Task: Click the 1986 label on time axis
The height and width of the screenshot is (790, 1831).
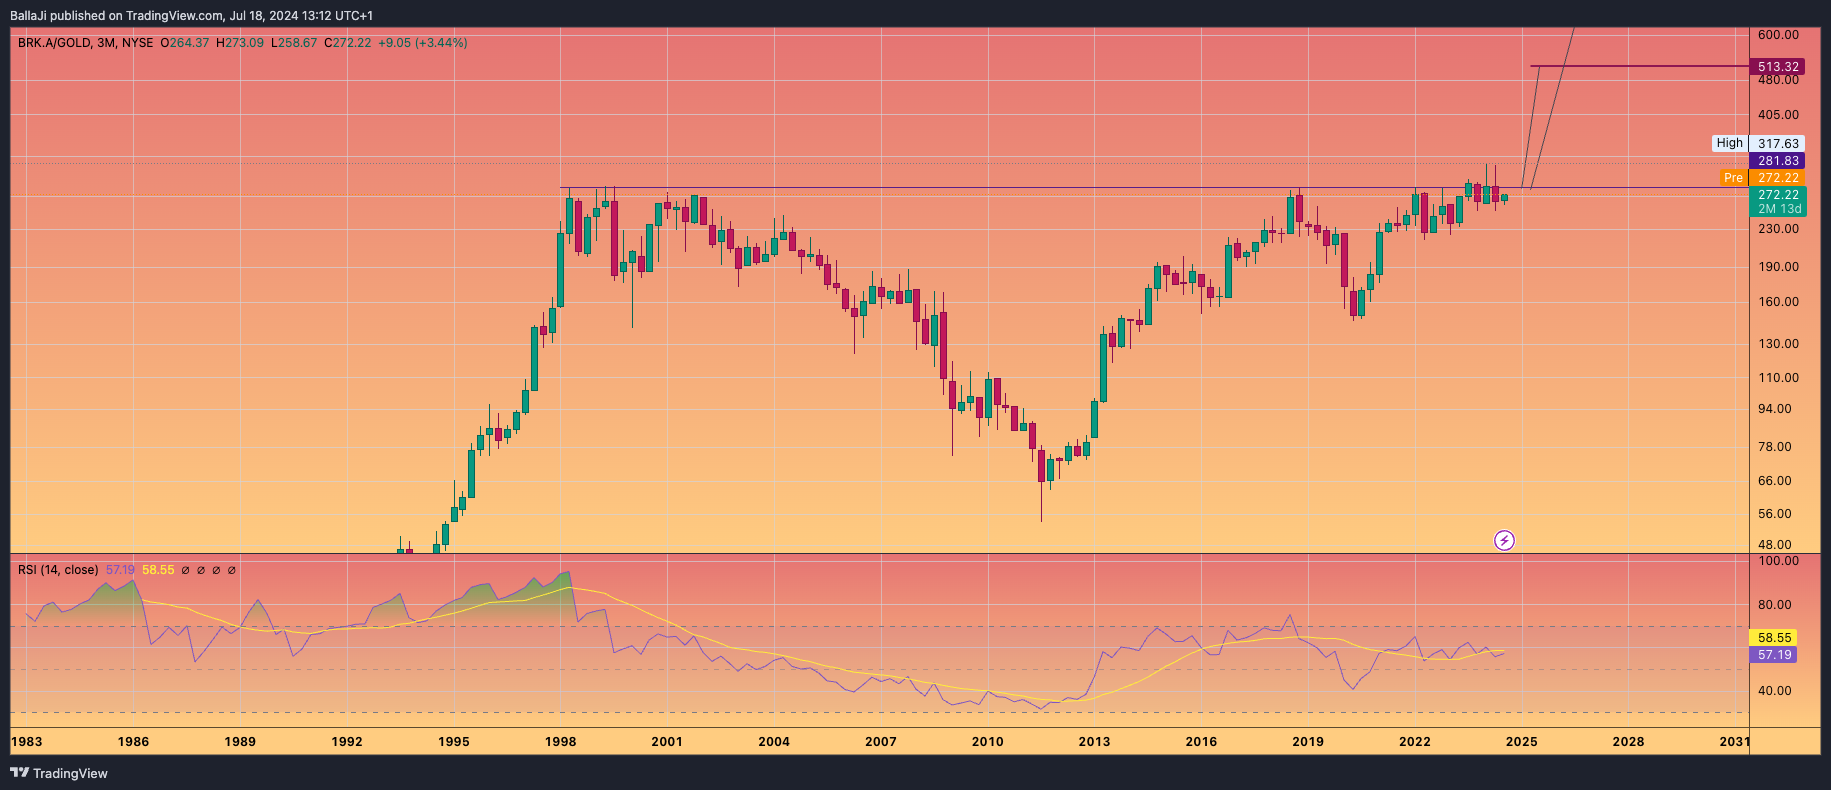Action: click(x=133, y=742)
